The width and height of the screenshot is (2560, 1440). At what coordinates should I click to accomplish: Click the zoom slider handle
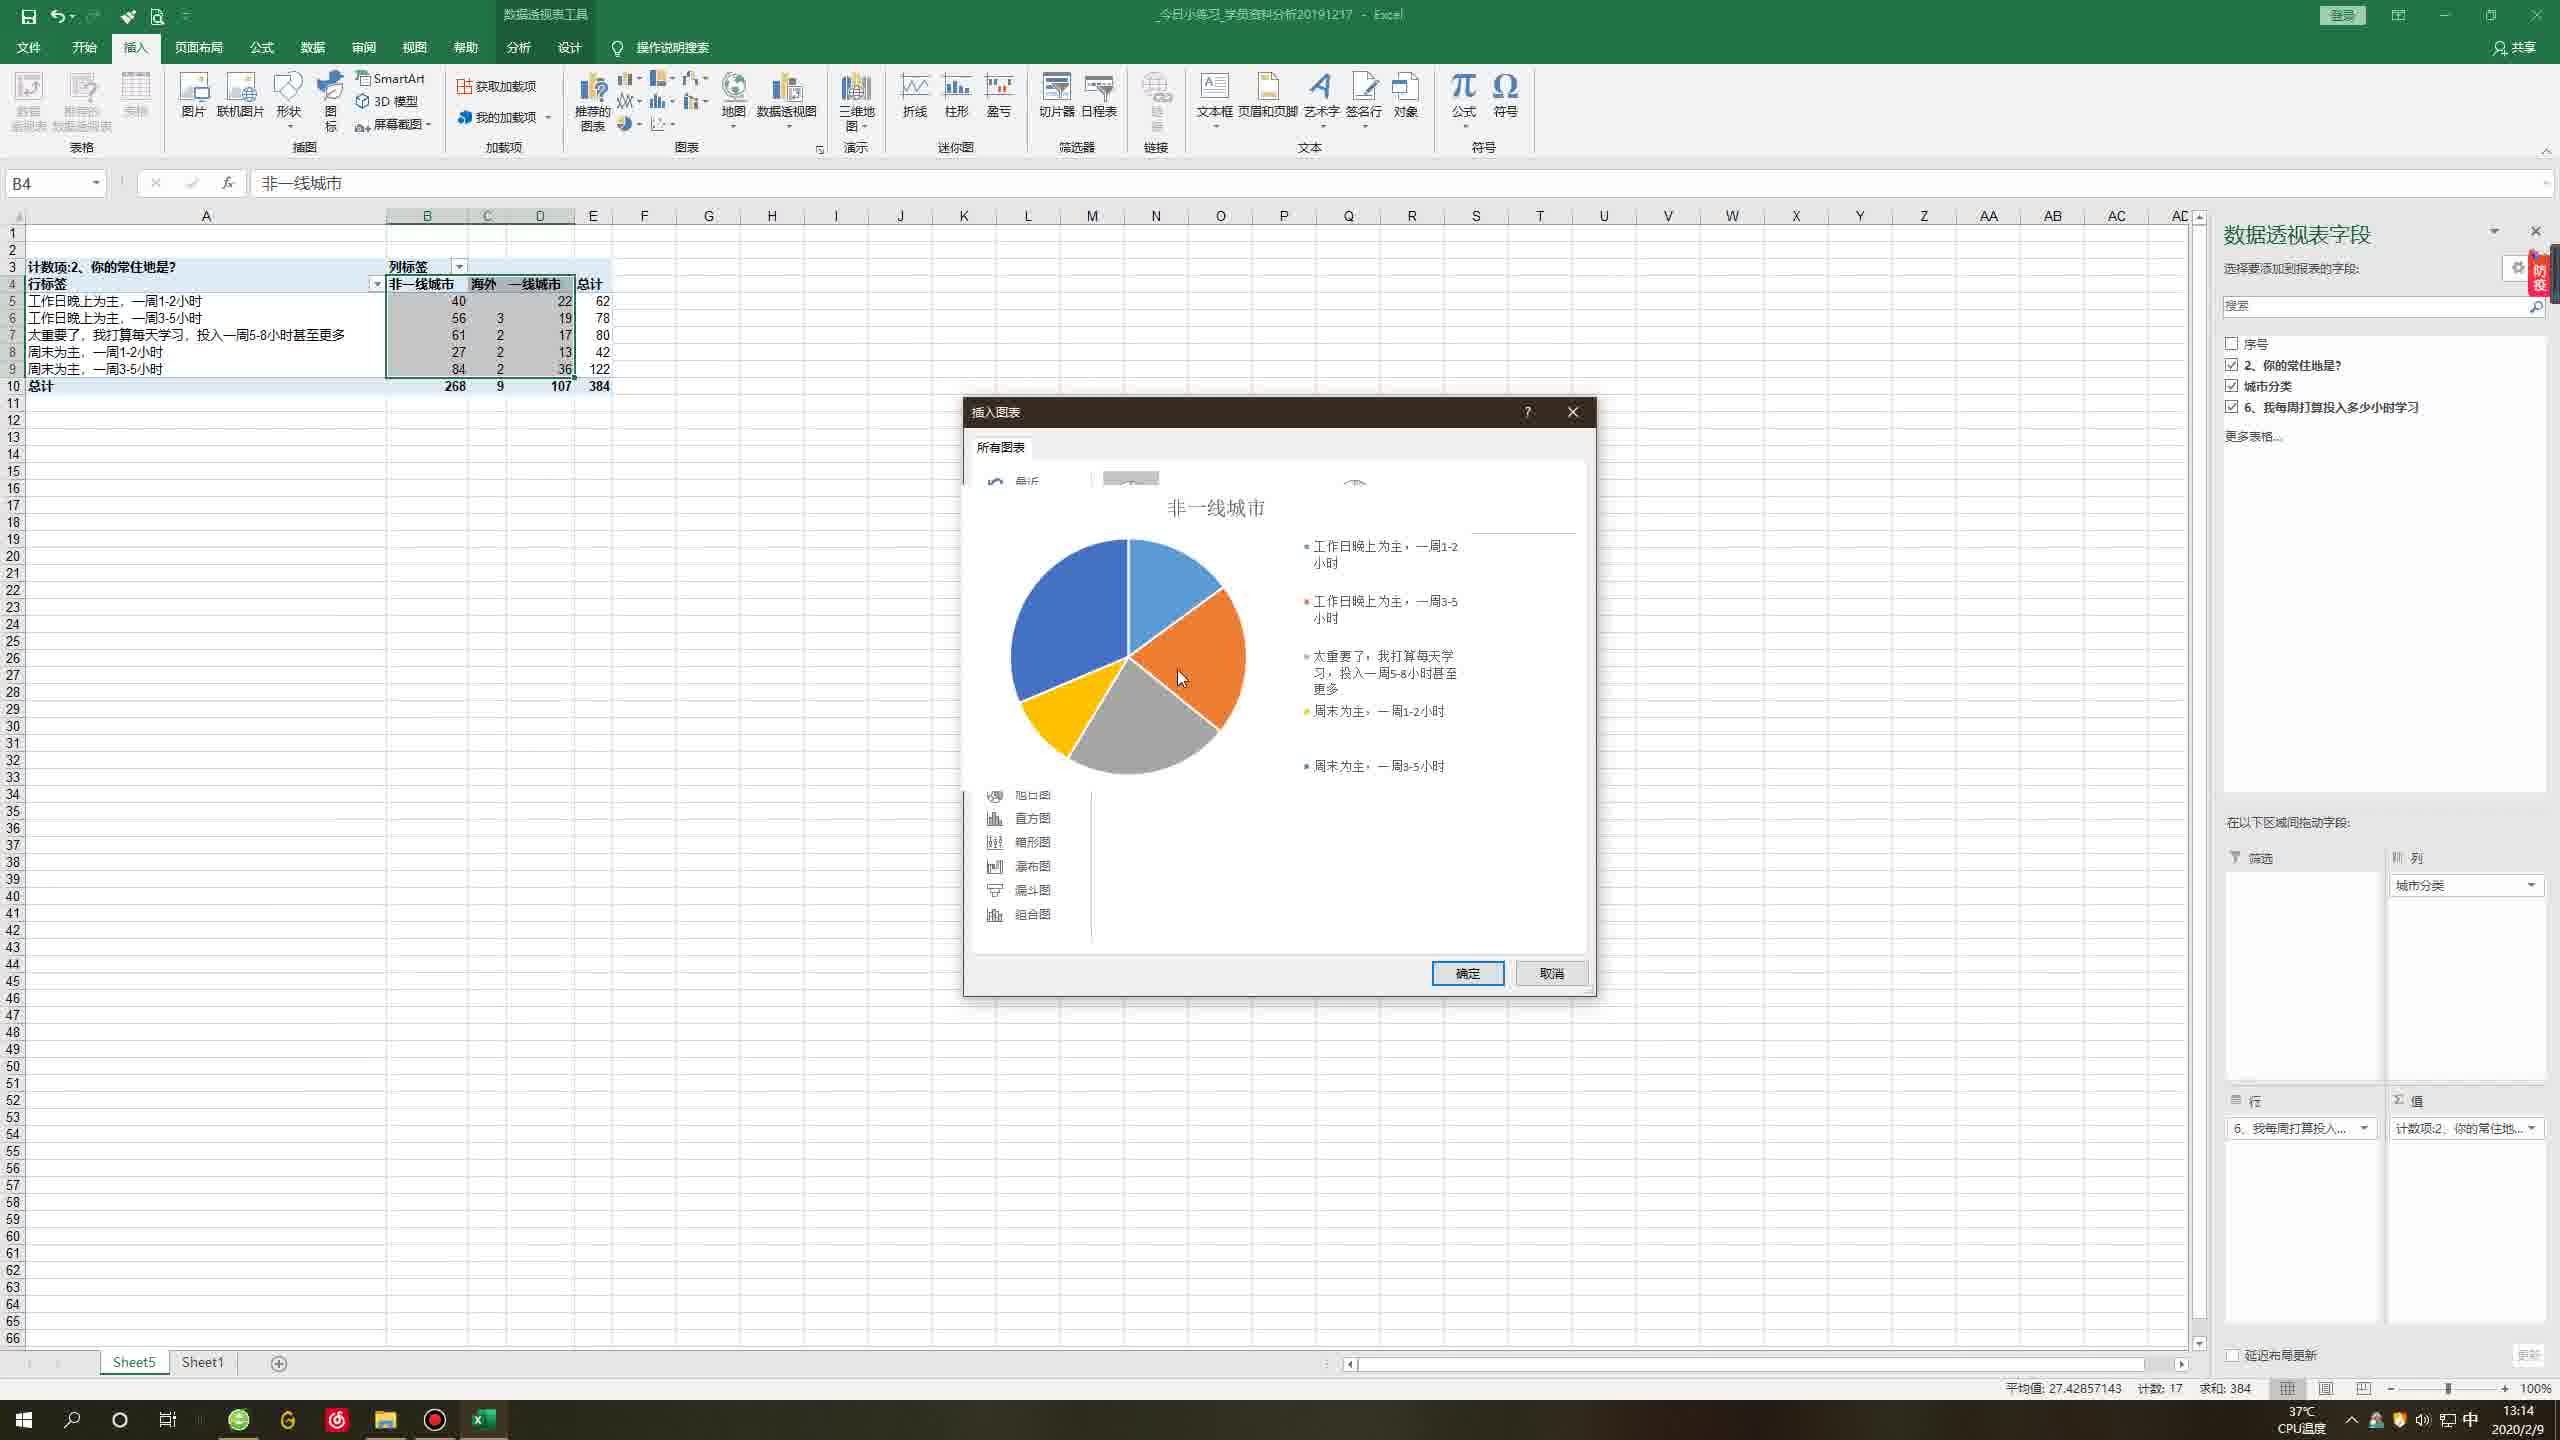coord(2448,1388)
